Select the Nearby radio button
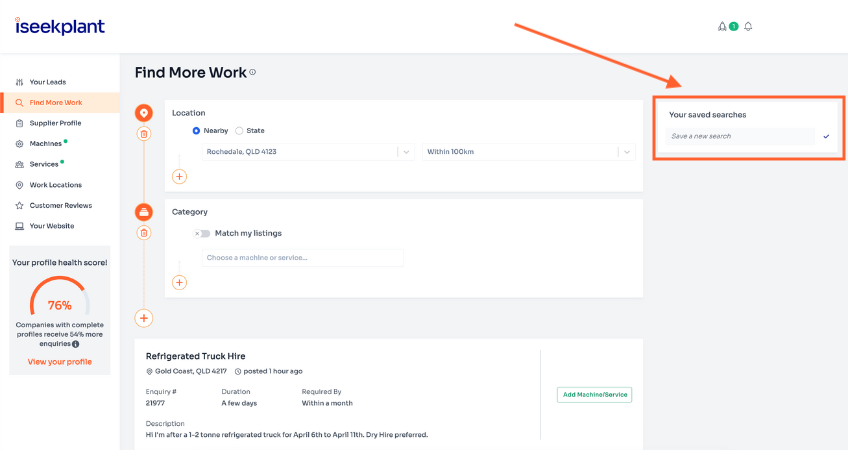 point(197,131)
